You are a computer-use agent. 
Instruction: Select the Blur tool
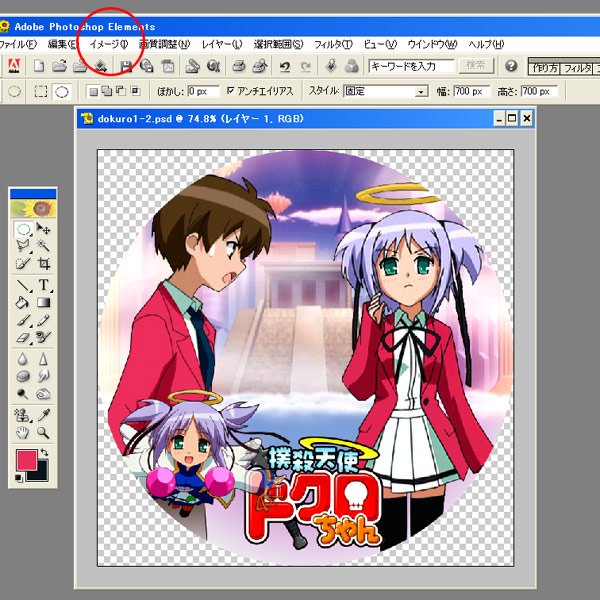pos(23,359)
